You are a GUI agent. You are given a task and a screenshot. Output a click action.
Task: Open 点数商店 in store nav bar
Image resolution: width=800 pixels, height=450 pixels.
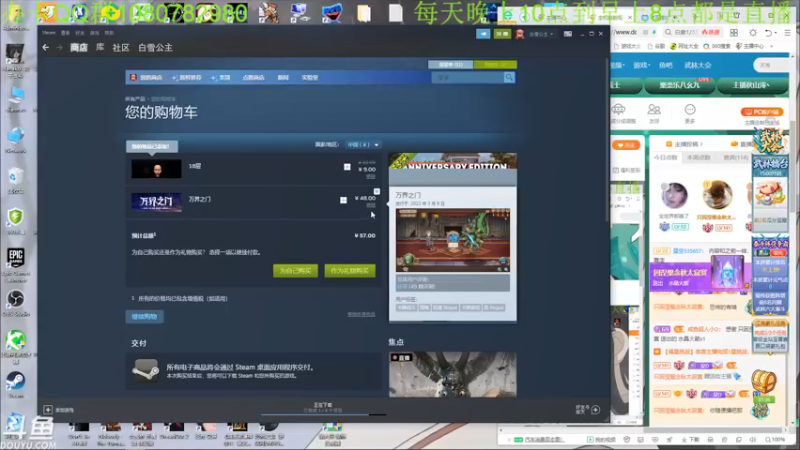[x=253, y=78]
